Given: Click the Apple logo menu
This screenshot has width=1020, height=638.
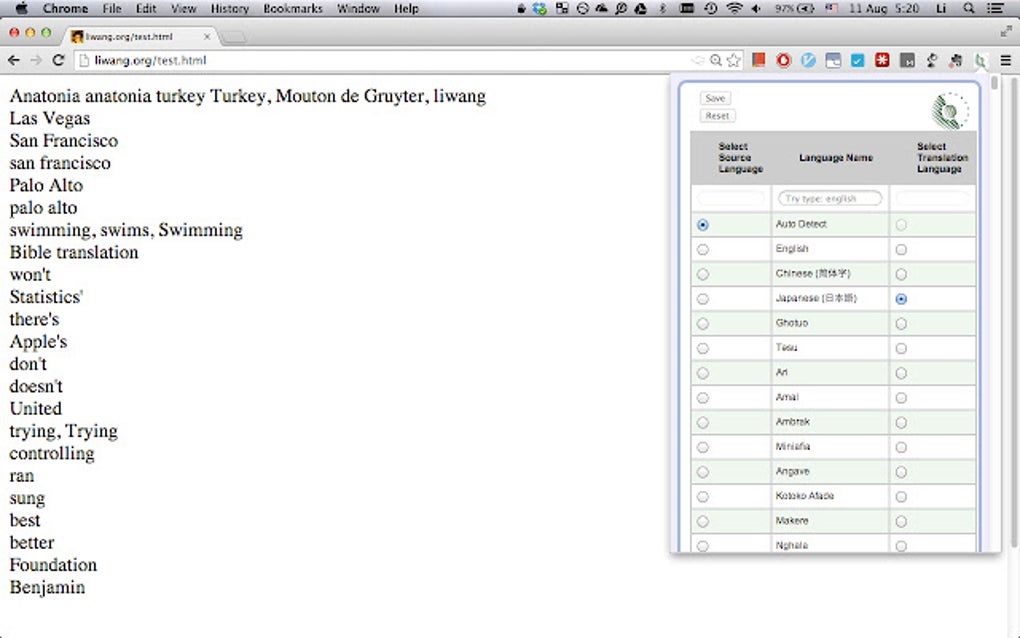Looking at the screenshot, I should pos(21,8).
